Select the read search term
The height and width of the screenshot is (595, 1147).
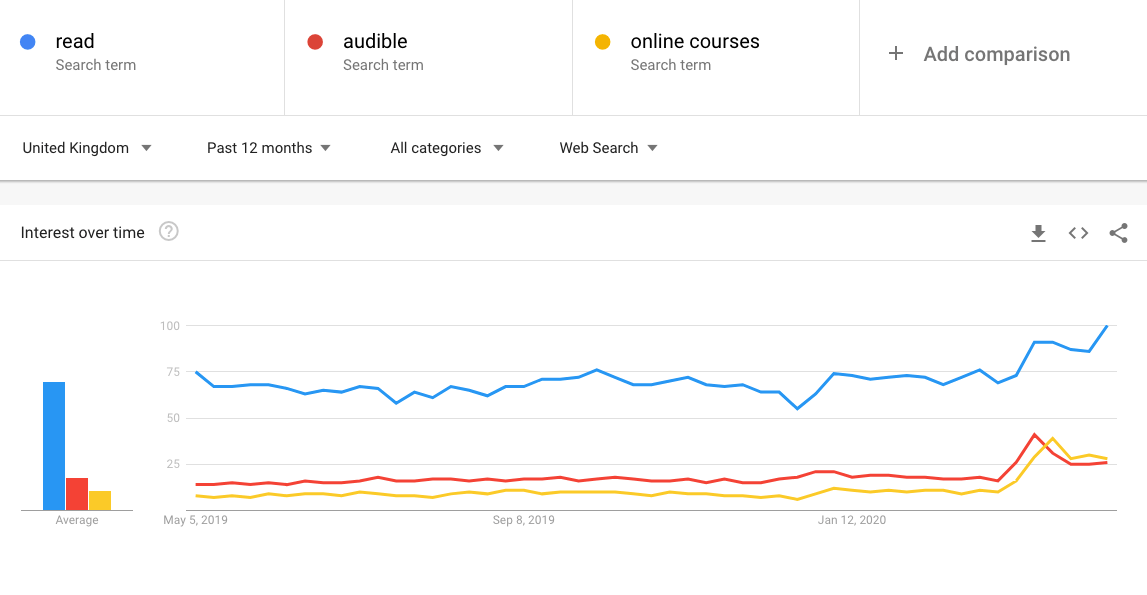75,42
